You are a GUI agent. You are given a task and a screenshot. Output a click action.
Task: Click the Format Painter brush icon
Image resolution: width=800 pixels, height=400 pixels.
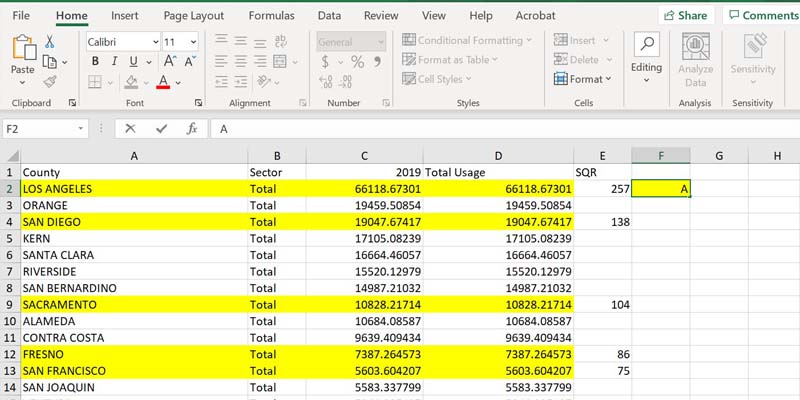[x=50, y=80]
